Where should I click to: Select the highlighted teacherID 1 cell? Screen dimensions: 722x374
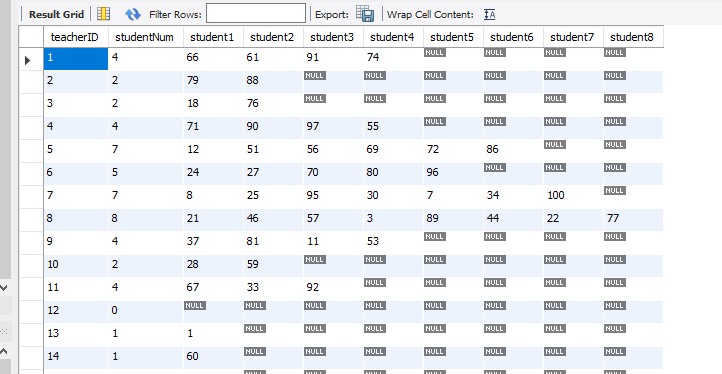coord(76,59)
